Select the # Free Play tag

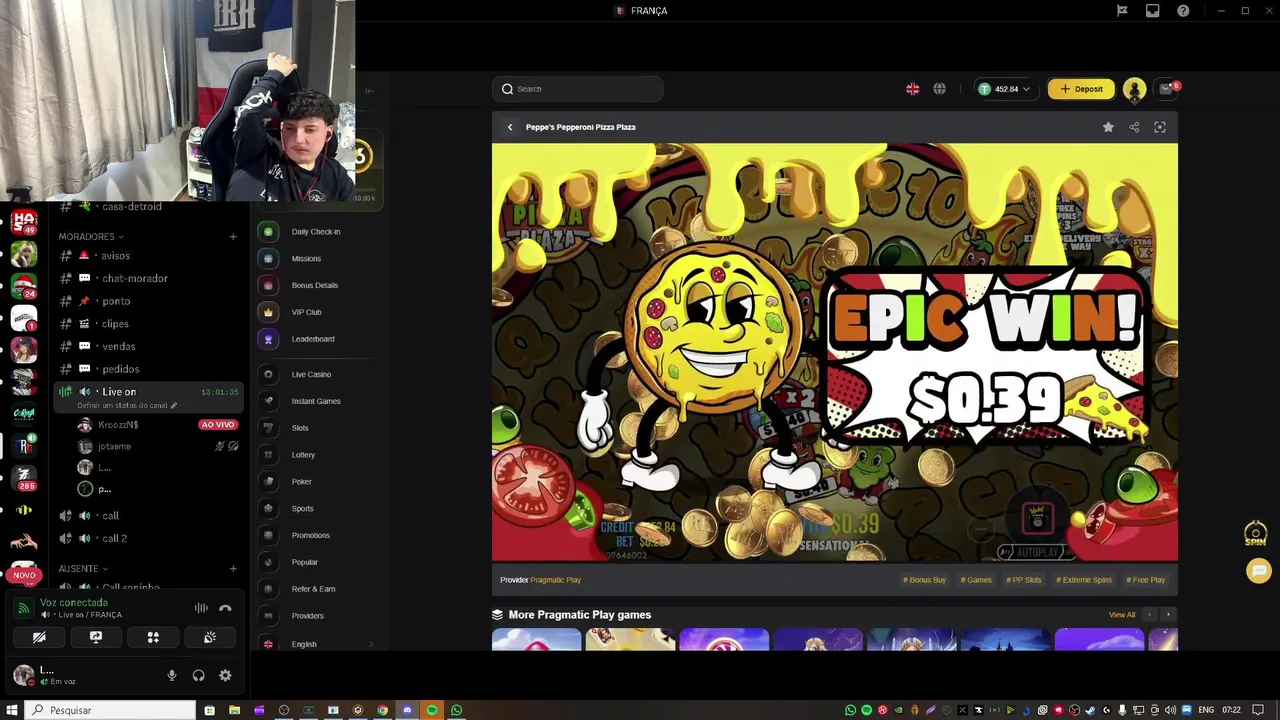[1146, 580]
